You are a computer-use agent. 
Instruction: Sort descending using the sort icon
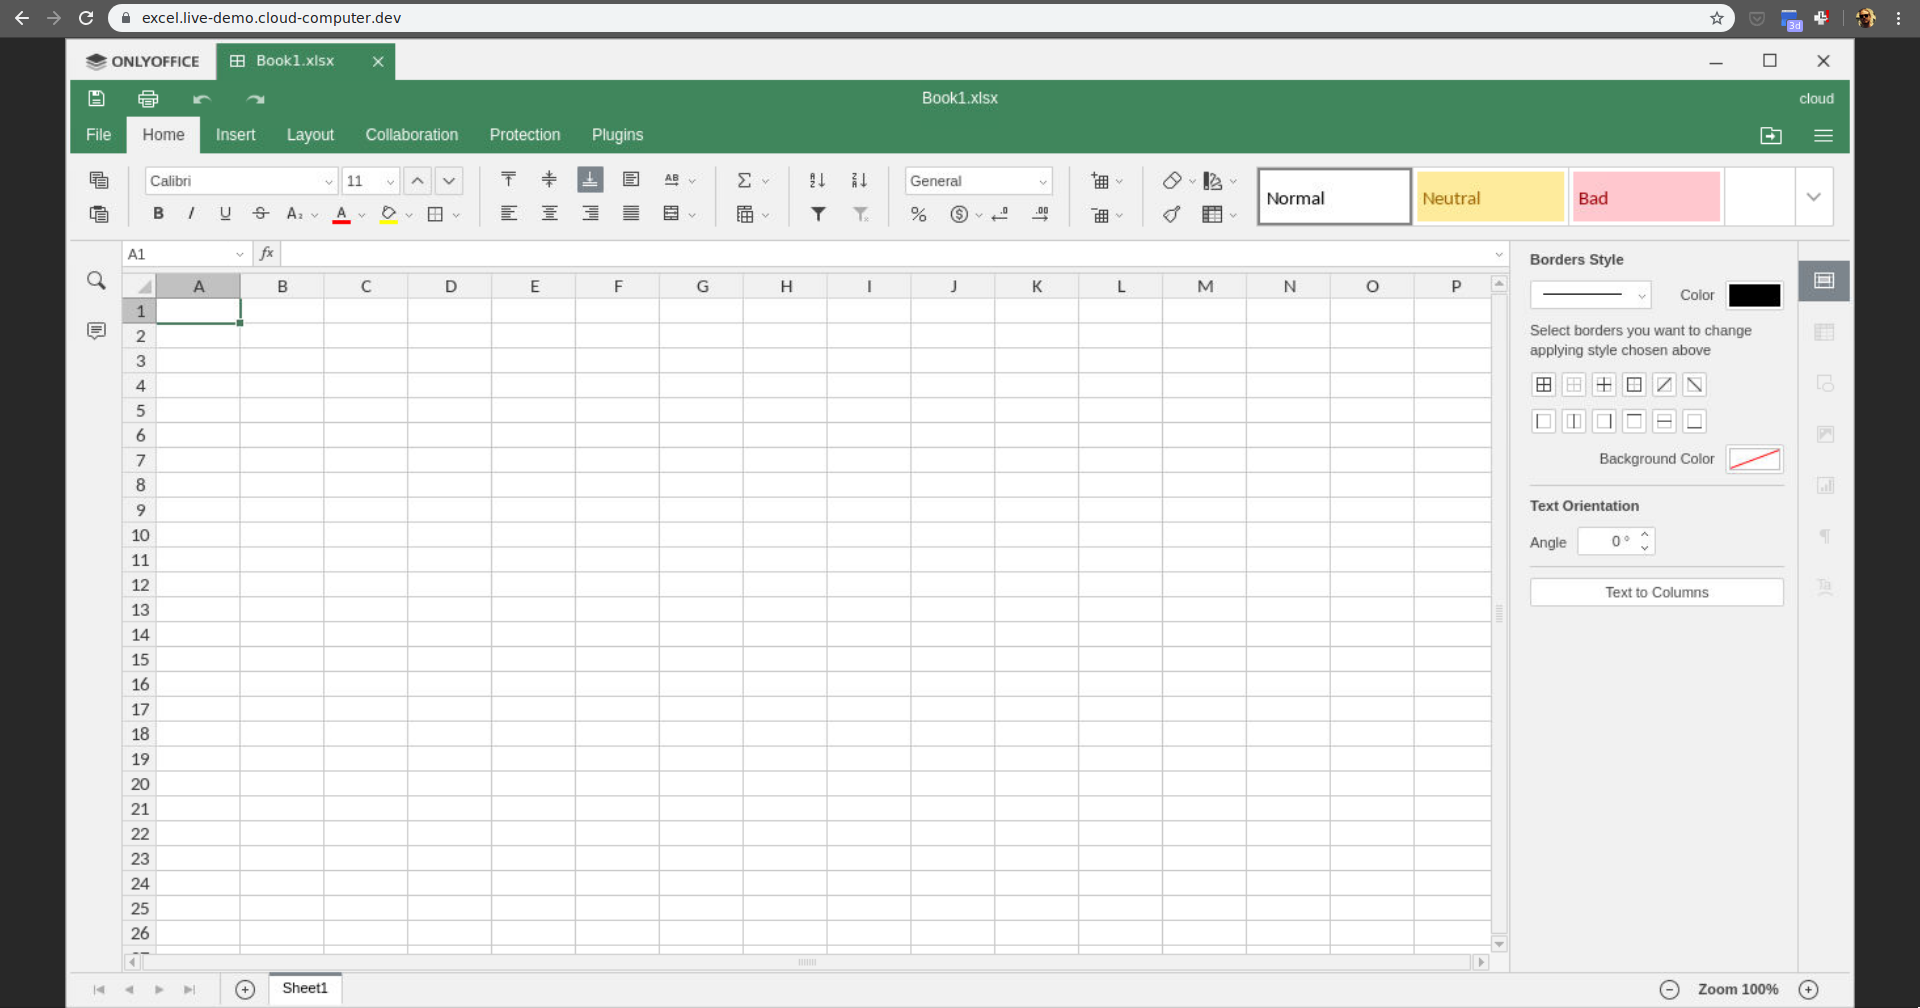[859, 180]
